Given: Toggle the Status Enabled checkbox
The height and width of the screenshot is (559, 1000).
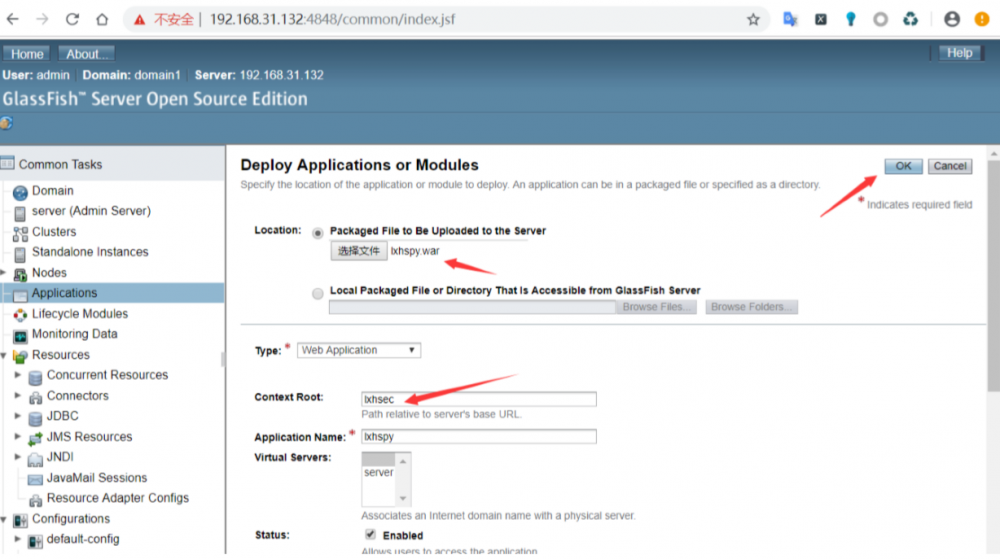Looking at the screenshot, I should point(370,534).
